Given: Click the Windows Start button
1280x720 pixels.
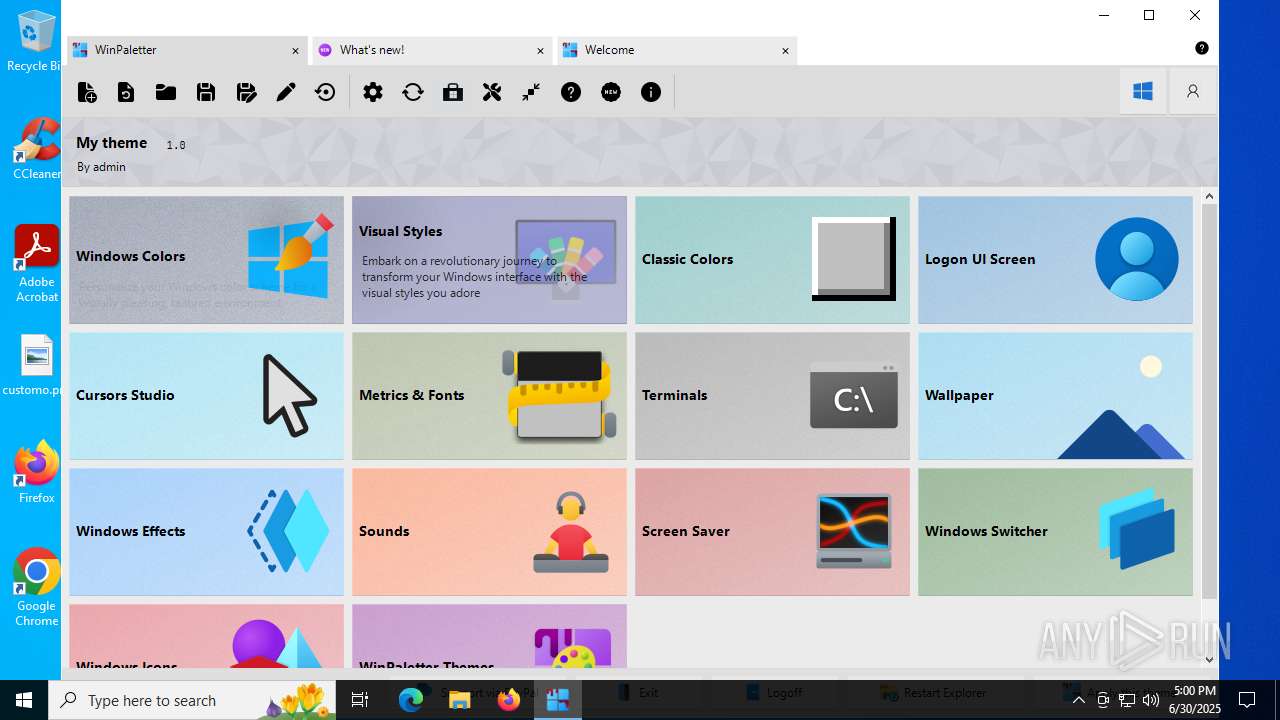Looking at the screenshot, I should 24,700.
